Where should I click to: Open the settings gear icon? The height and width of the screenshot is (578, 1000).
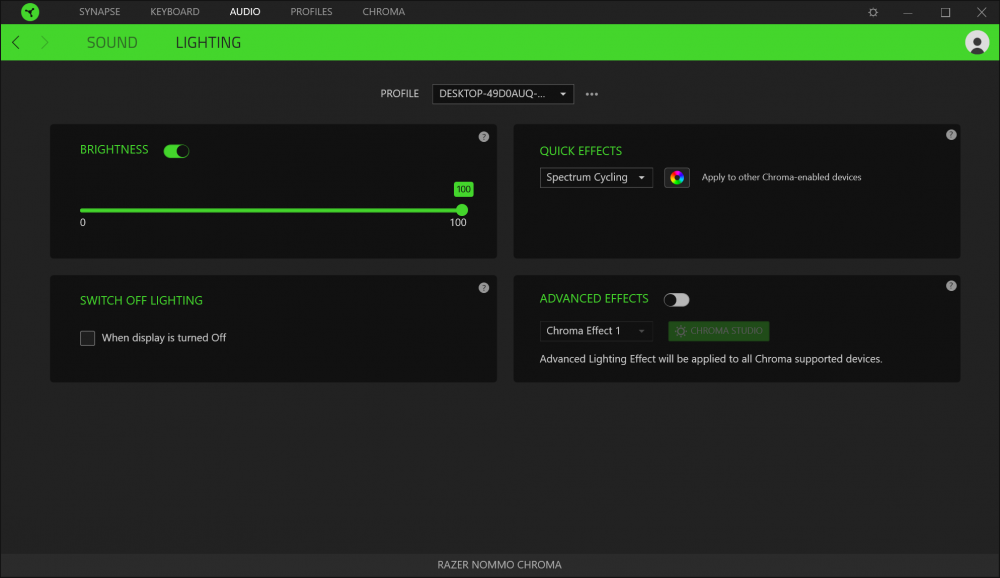(x=873, y=12)
